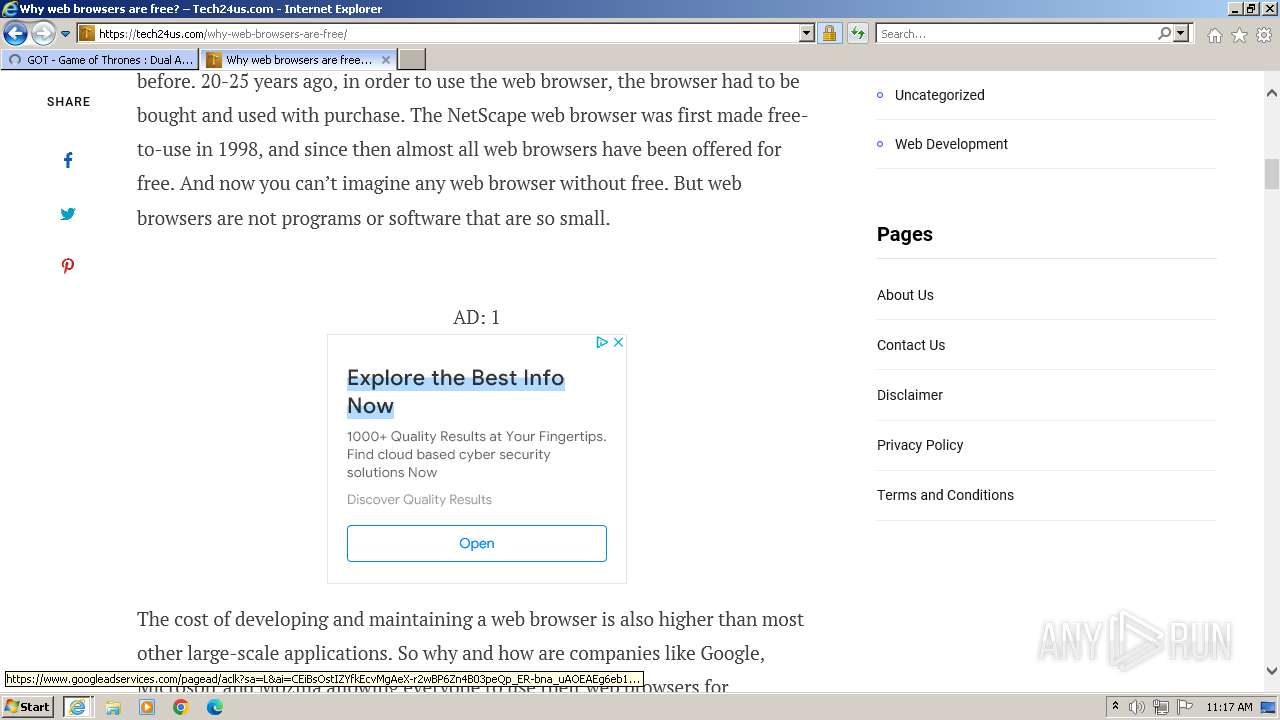Launch Edge from the taskbar
Image resolution: width=1280 pixels, height=720 pixels.
click(x=215, y=707)
